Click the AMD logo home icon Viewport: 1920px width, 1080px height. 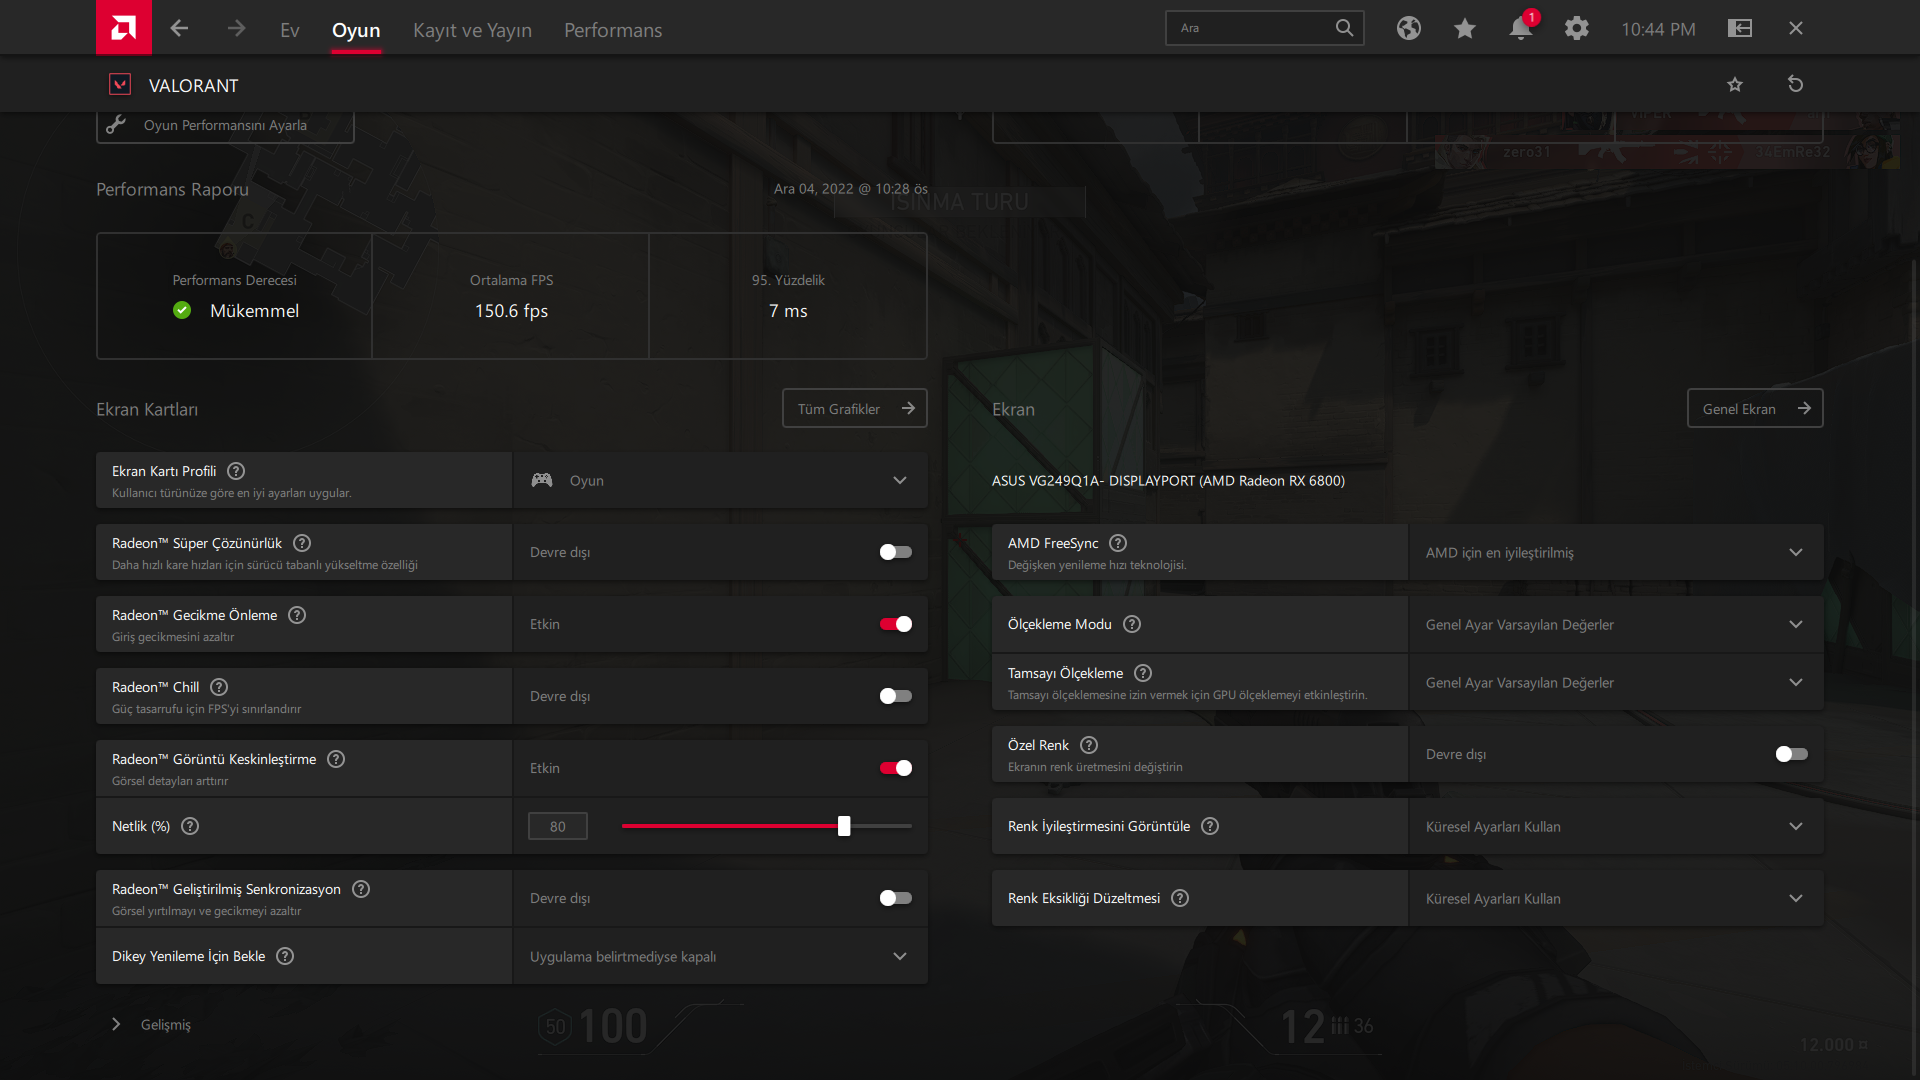coord(123,27)
